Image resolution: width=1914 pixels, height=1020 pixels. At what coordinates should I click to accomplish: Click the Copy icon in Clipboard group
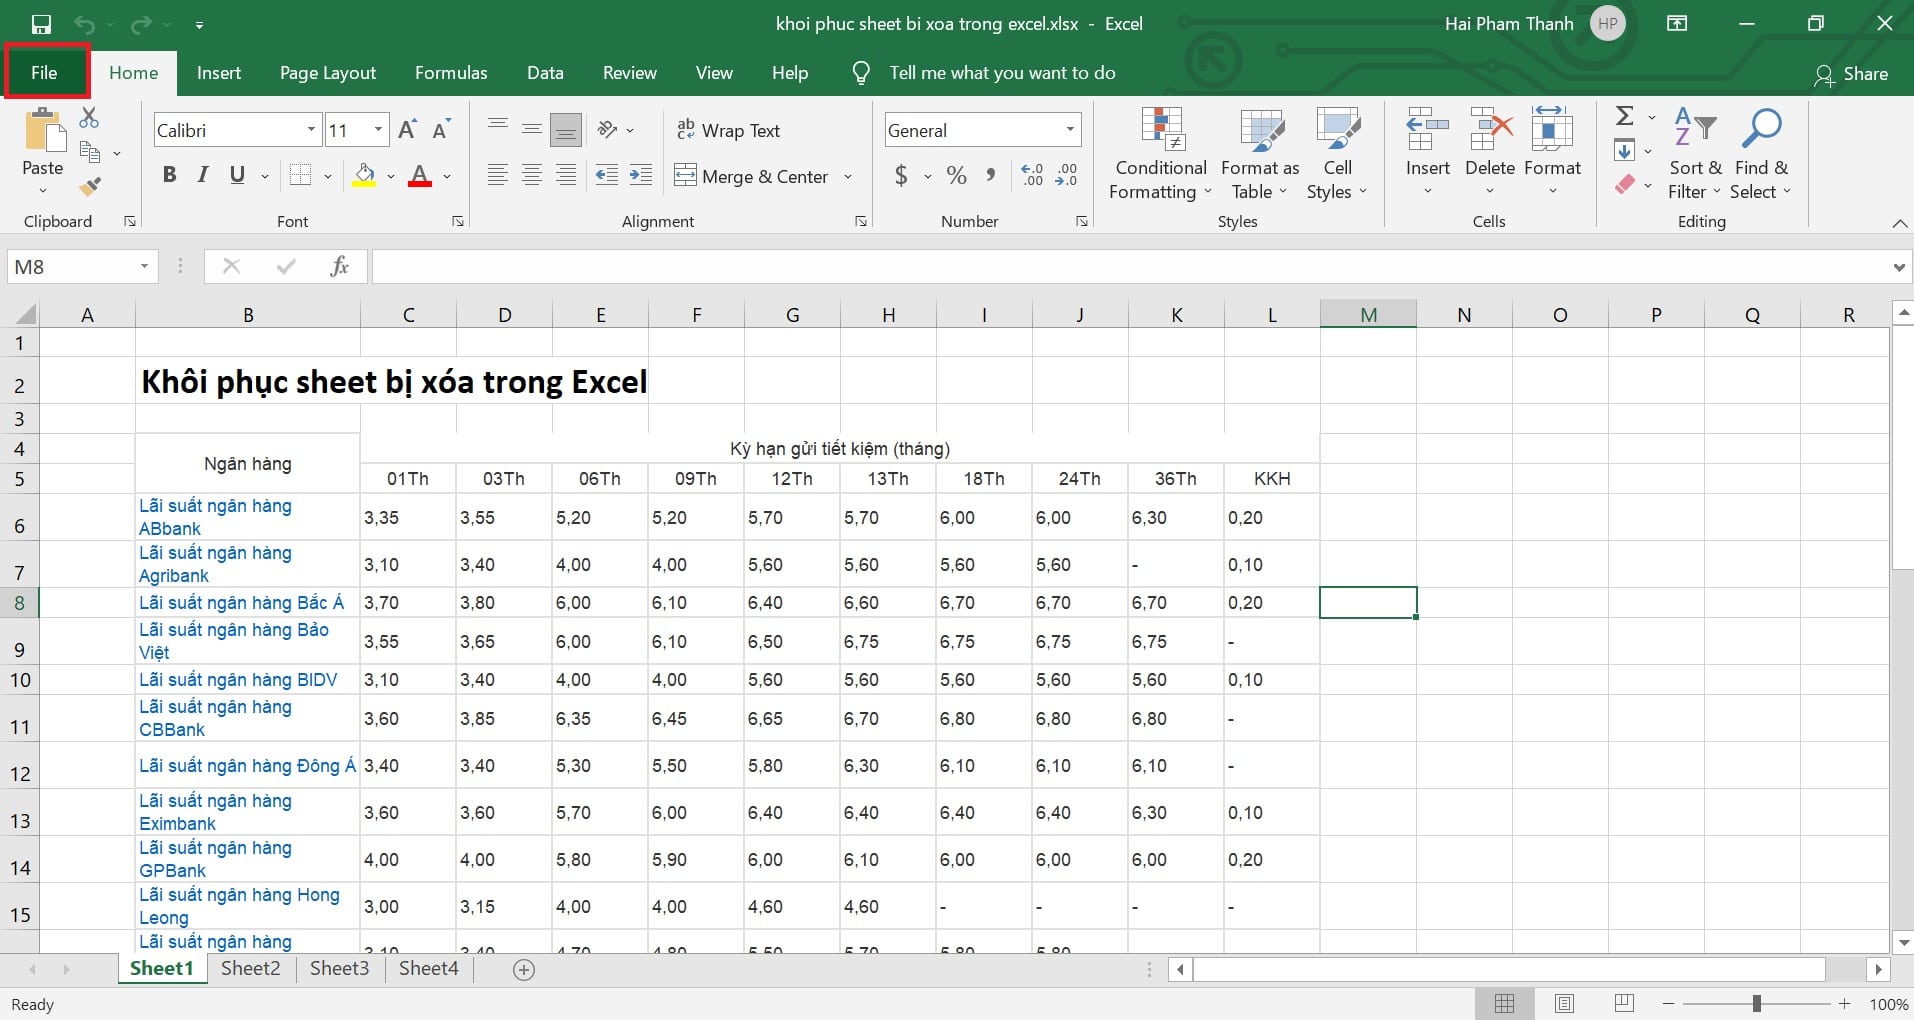[90, 153]
